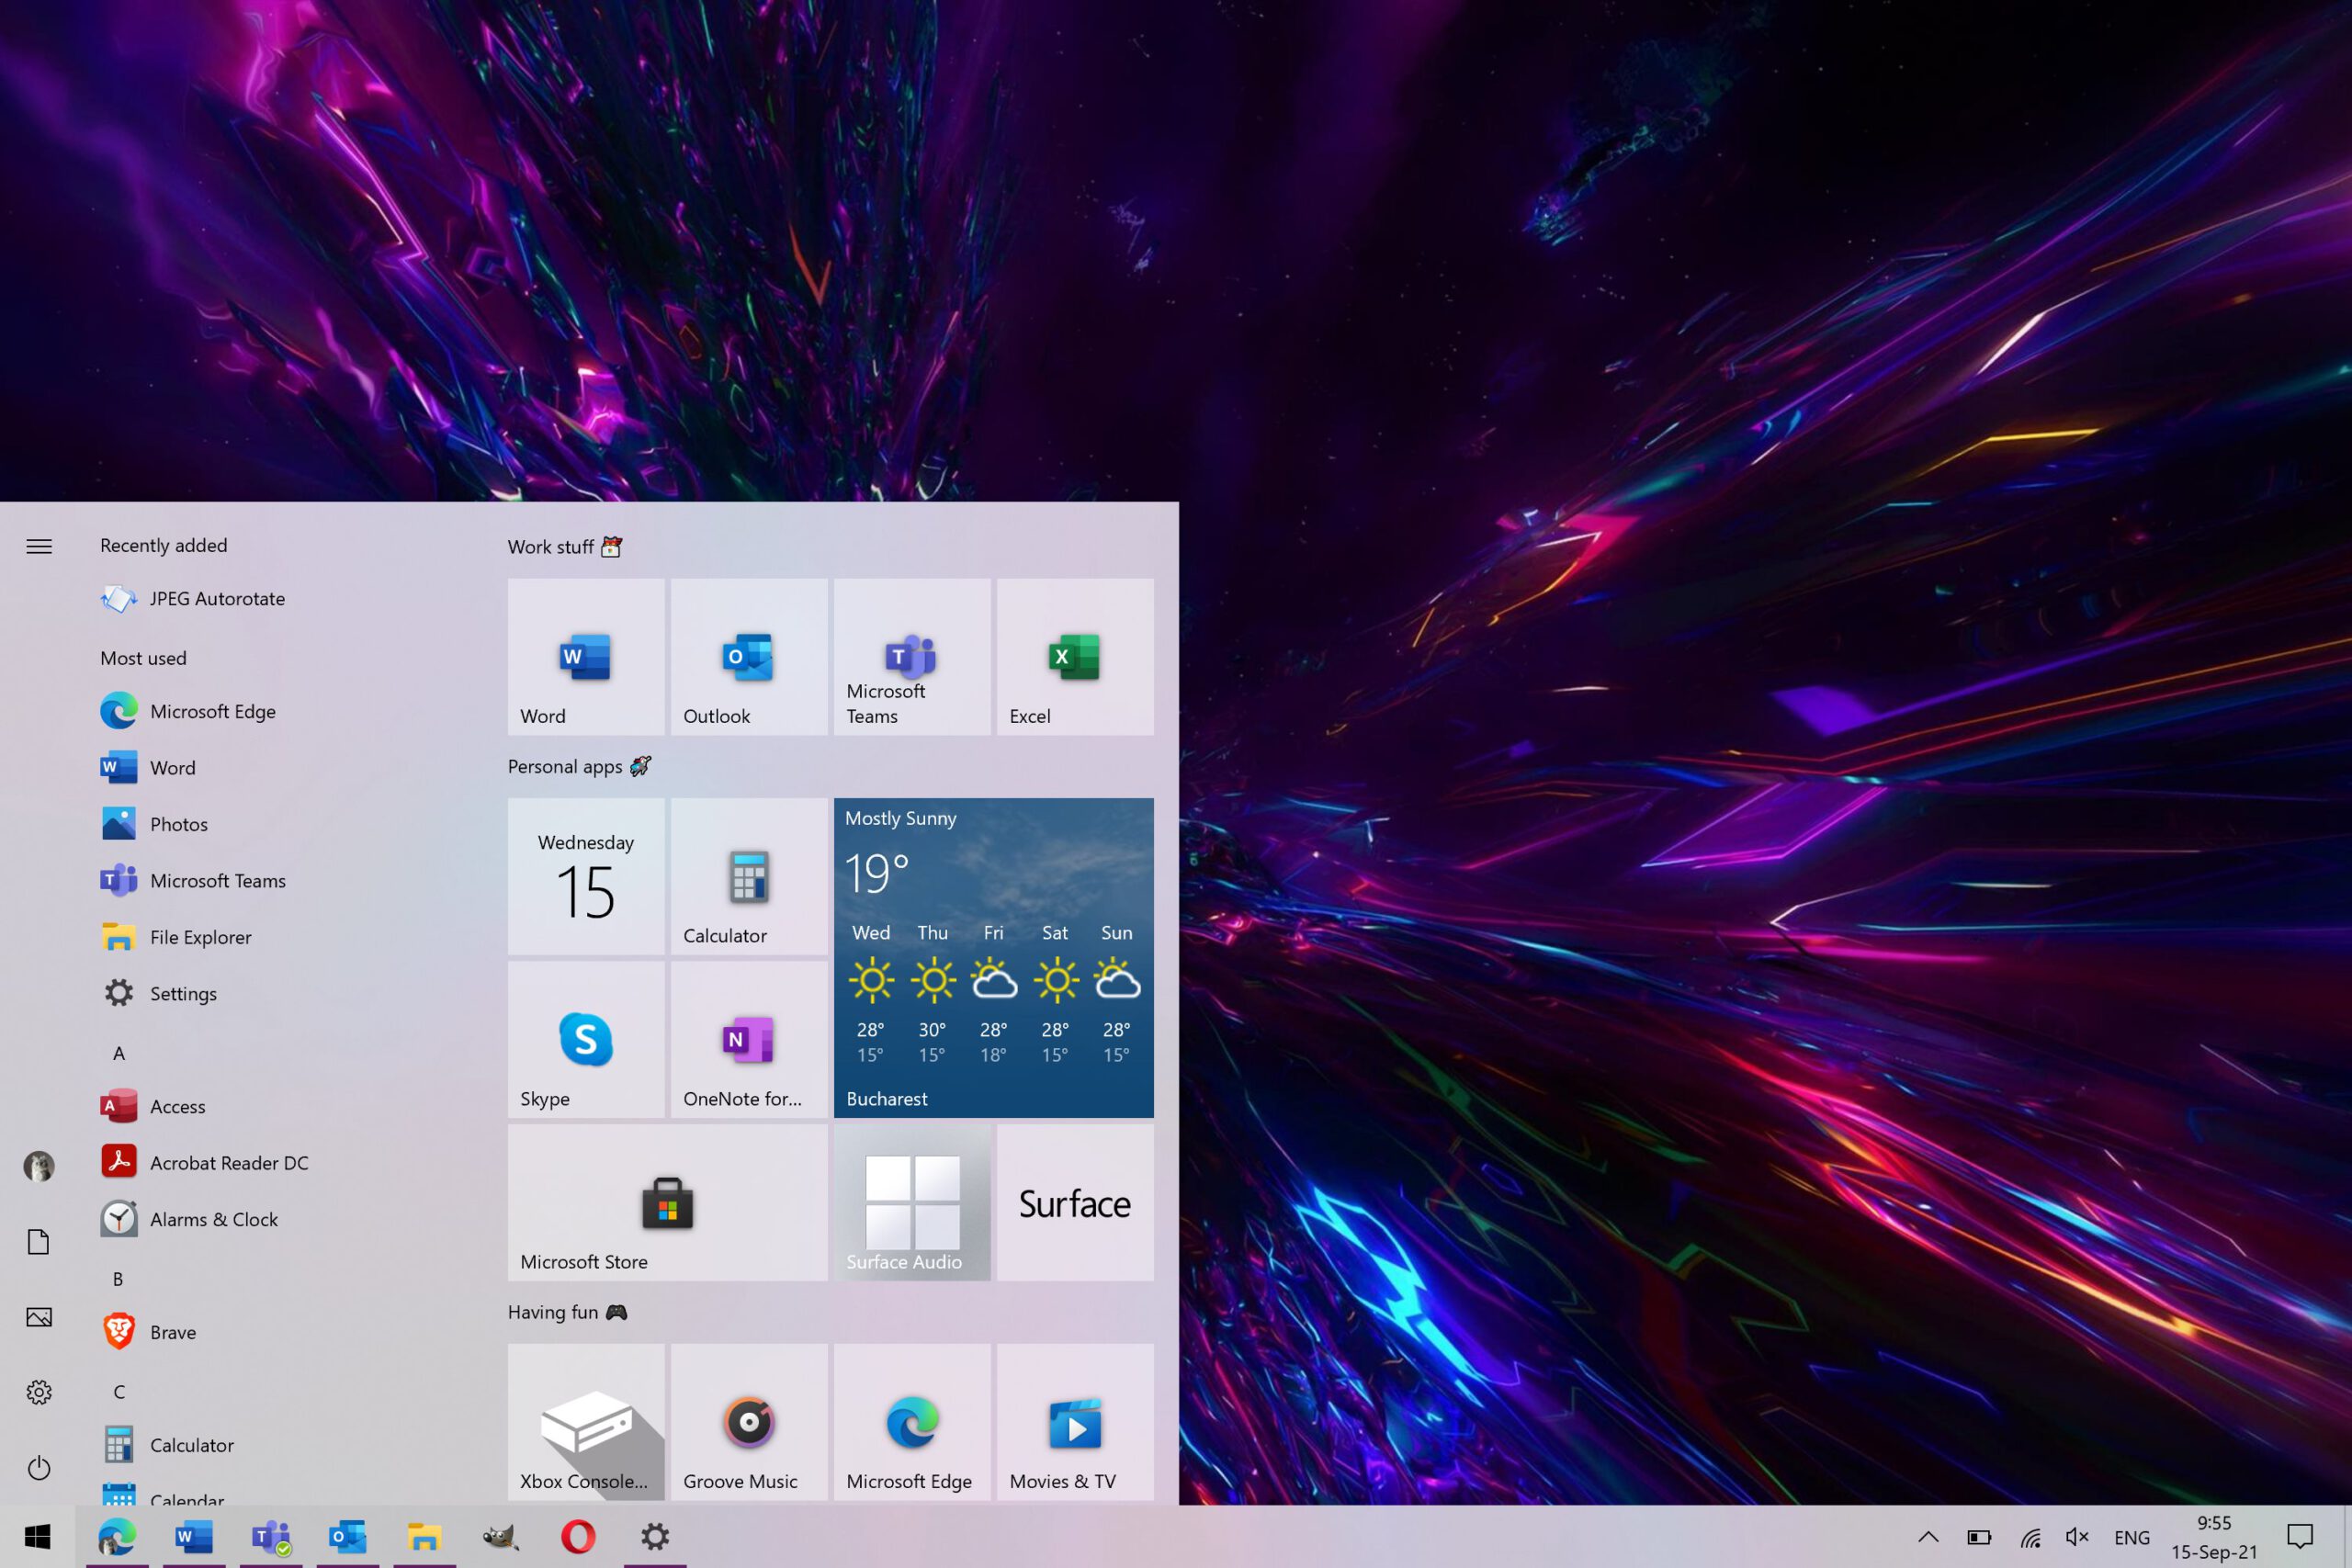
Task: Open the Microsoft Store tile
Action: [667, 1202]
